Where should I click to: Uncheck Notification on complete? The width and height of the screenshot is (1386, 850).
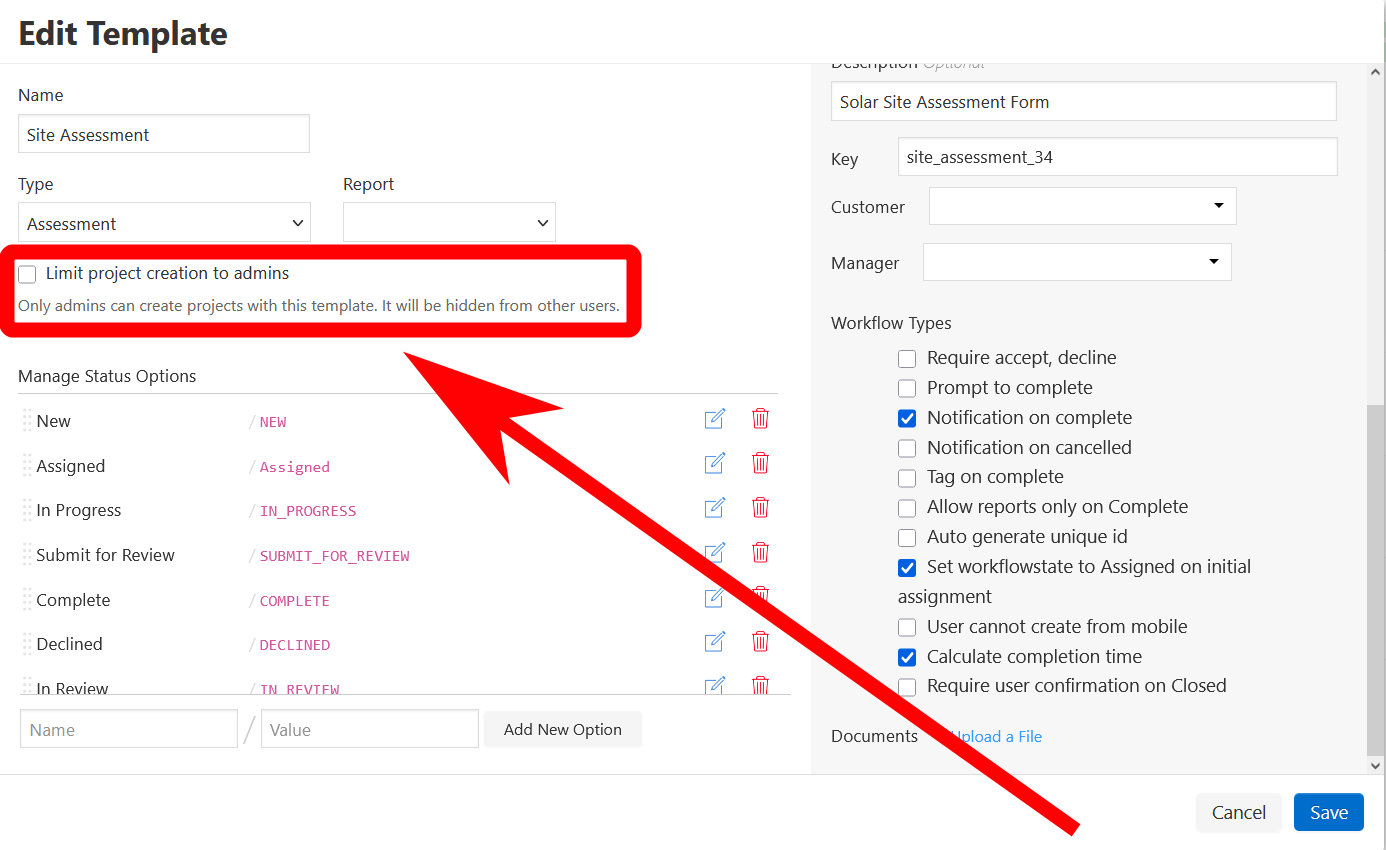[907, 418]
